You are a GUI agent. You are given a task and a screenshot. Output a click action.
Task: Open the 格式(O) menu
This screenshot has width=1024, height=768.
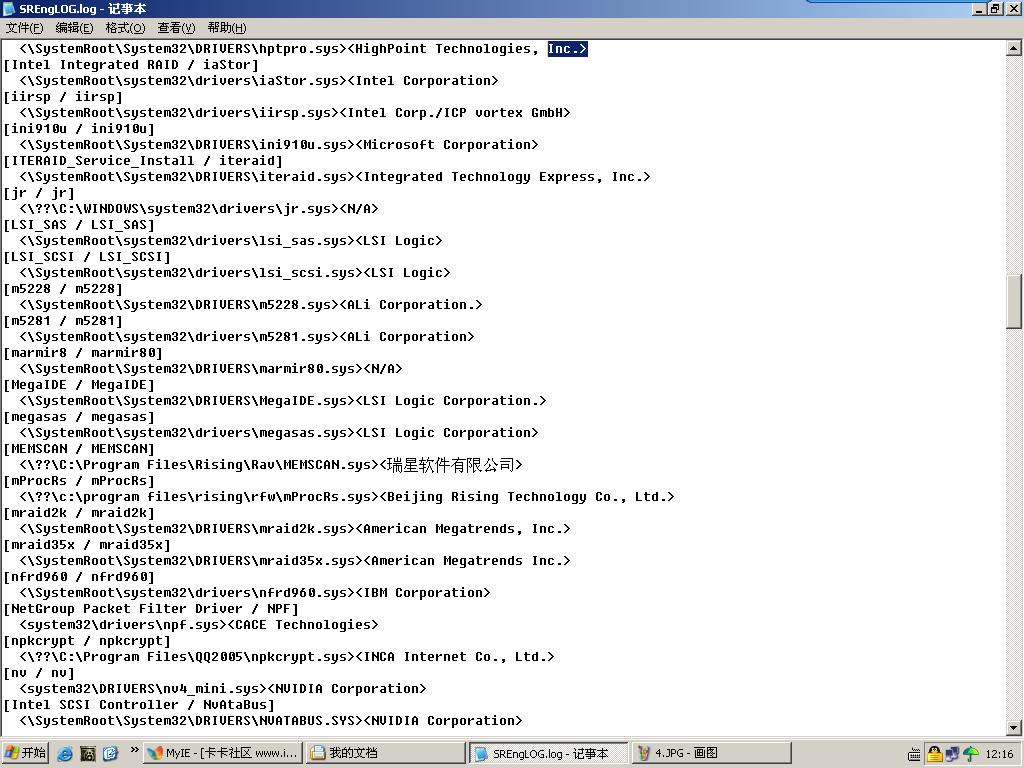pyautogui.click(x=125, y=27)
